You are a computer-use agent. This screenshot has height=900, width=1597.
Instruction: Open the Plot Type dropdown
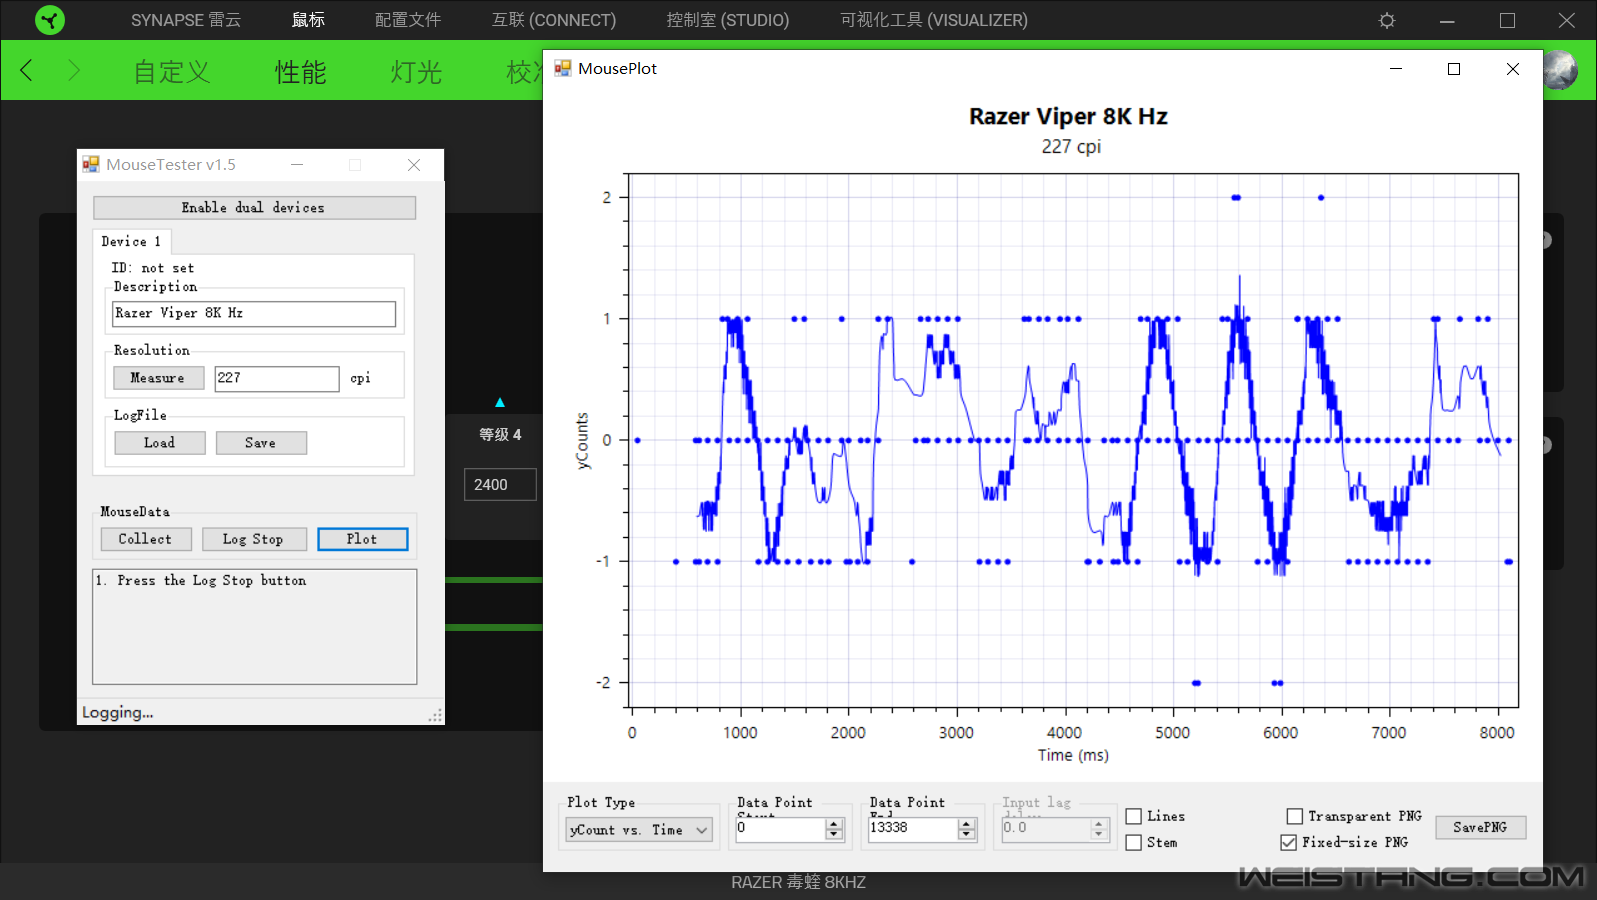click(x=639, y=830)
